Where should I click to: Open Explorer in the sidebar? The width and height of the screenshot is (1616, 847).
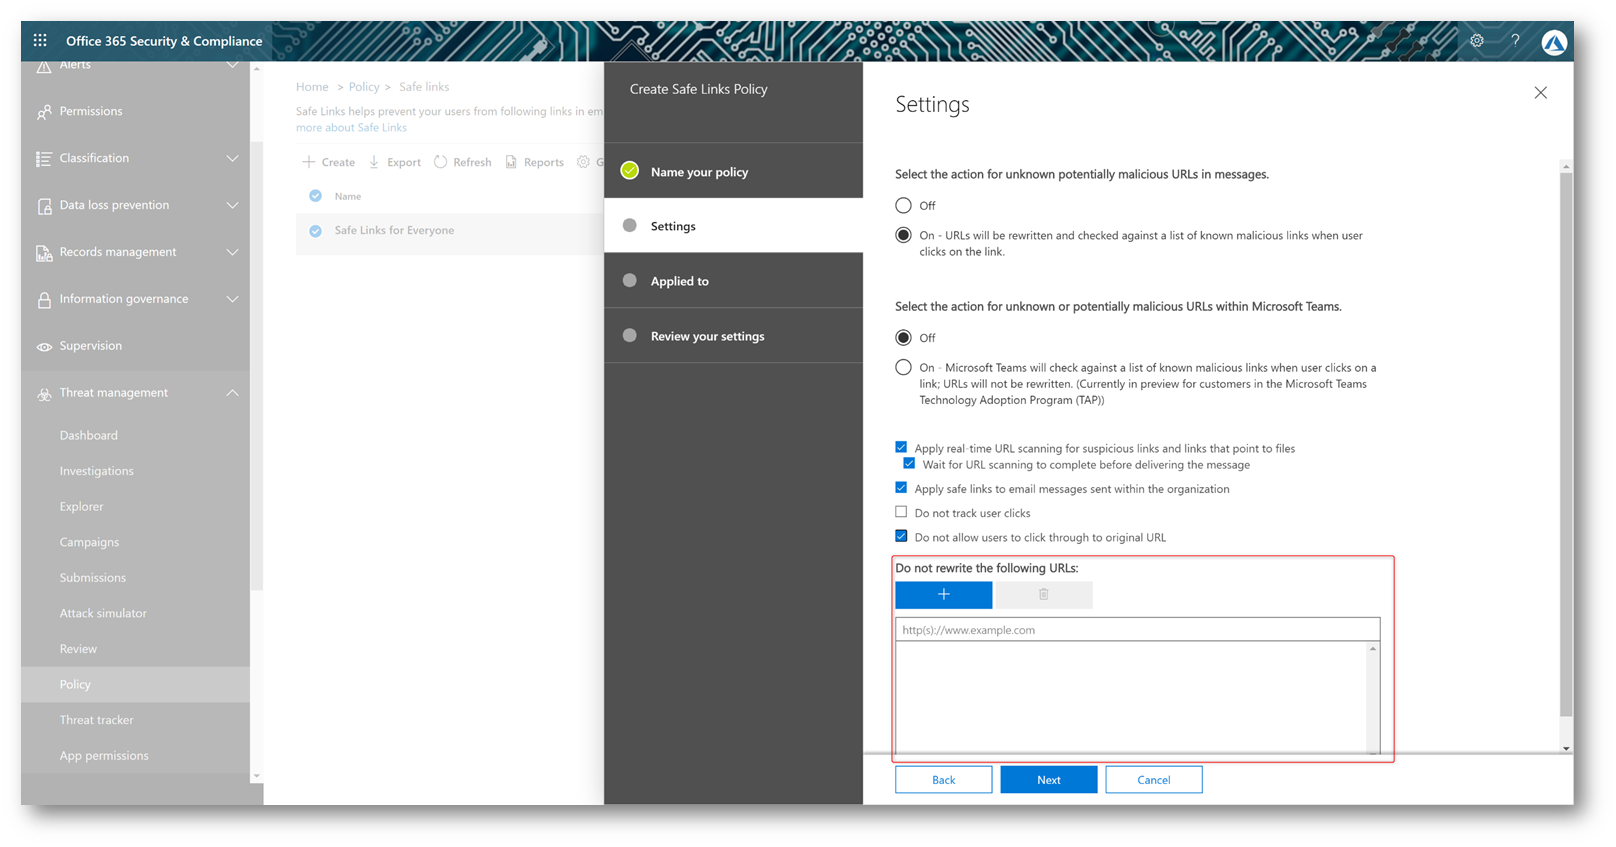click(81, 507)
